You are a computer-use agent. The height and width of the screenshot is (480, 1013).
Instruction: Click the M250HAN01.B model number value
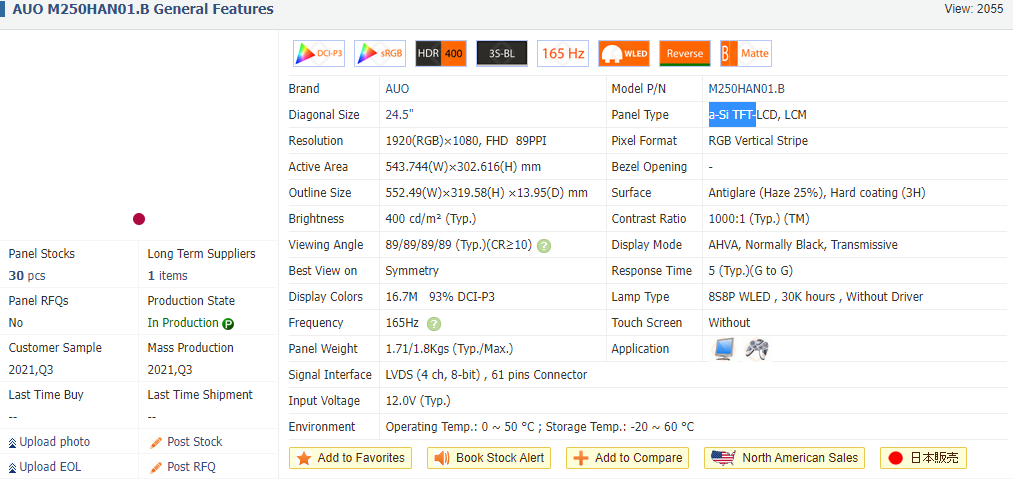(x=747, y=89)
